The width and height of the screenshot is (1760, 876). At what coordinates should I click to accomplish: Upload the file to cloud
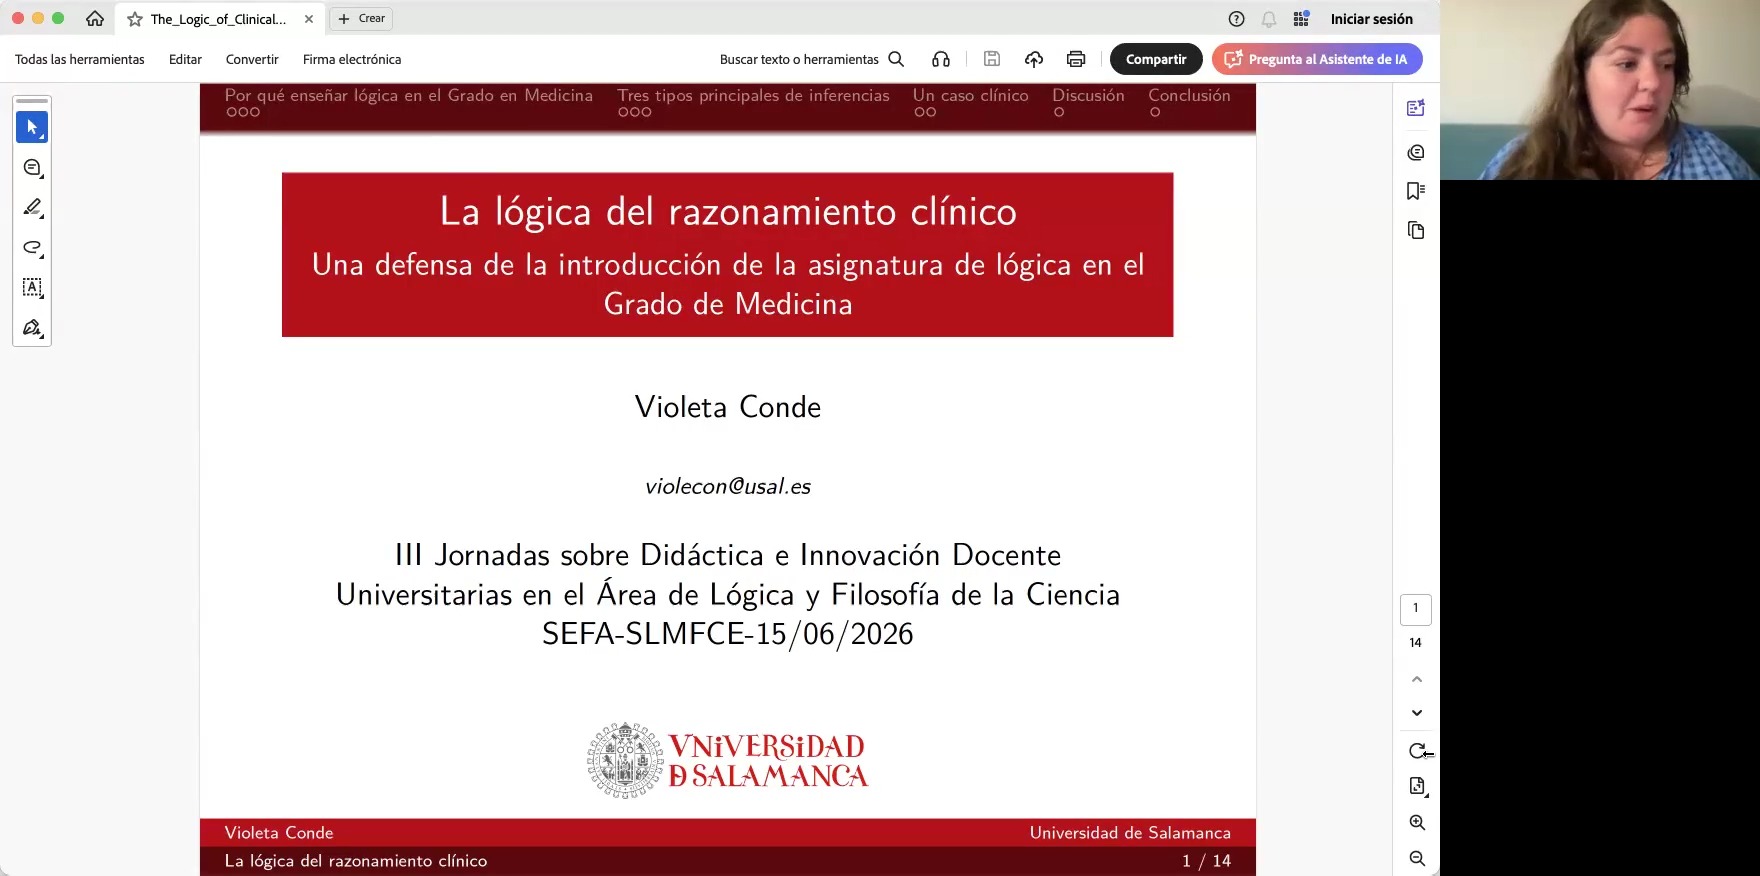point(1034,60)
